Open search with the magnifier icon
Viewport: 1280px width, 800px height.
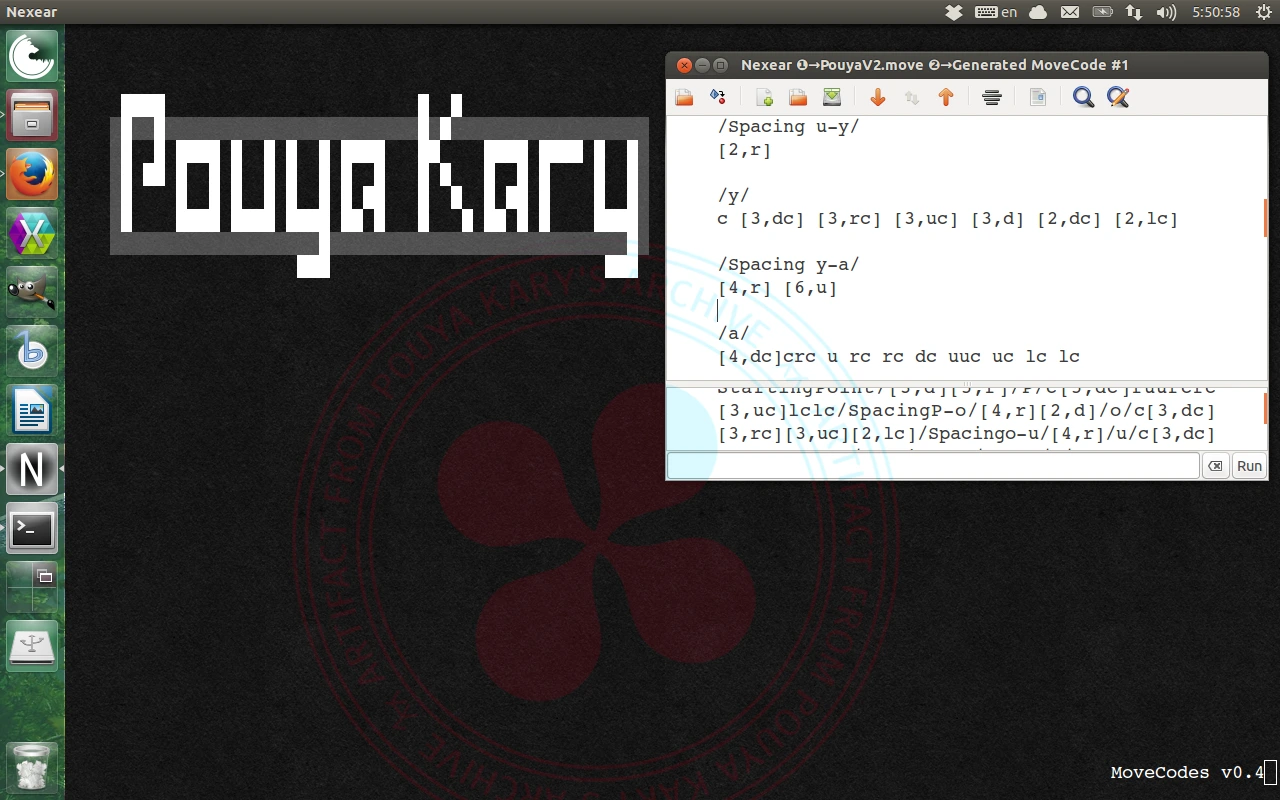1083,97
